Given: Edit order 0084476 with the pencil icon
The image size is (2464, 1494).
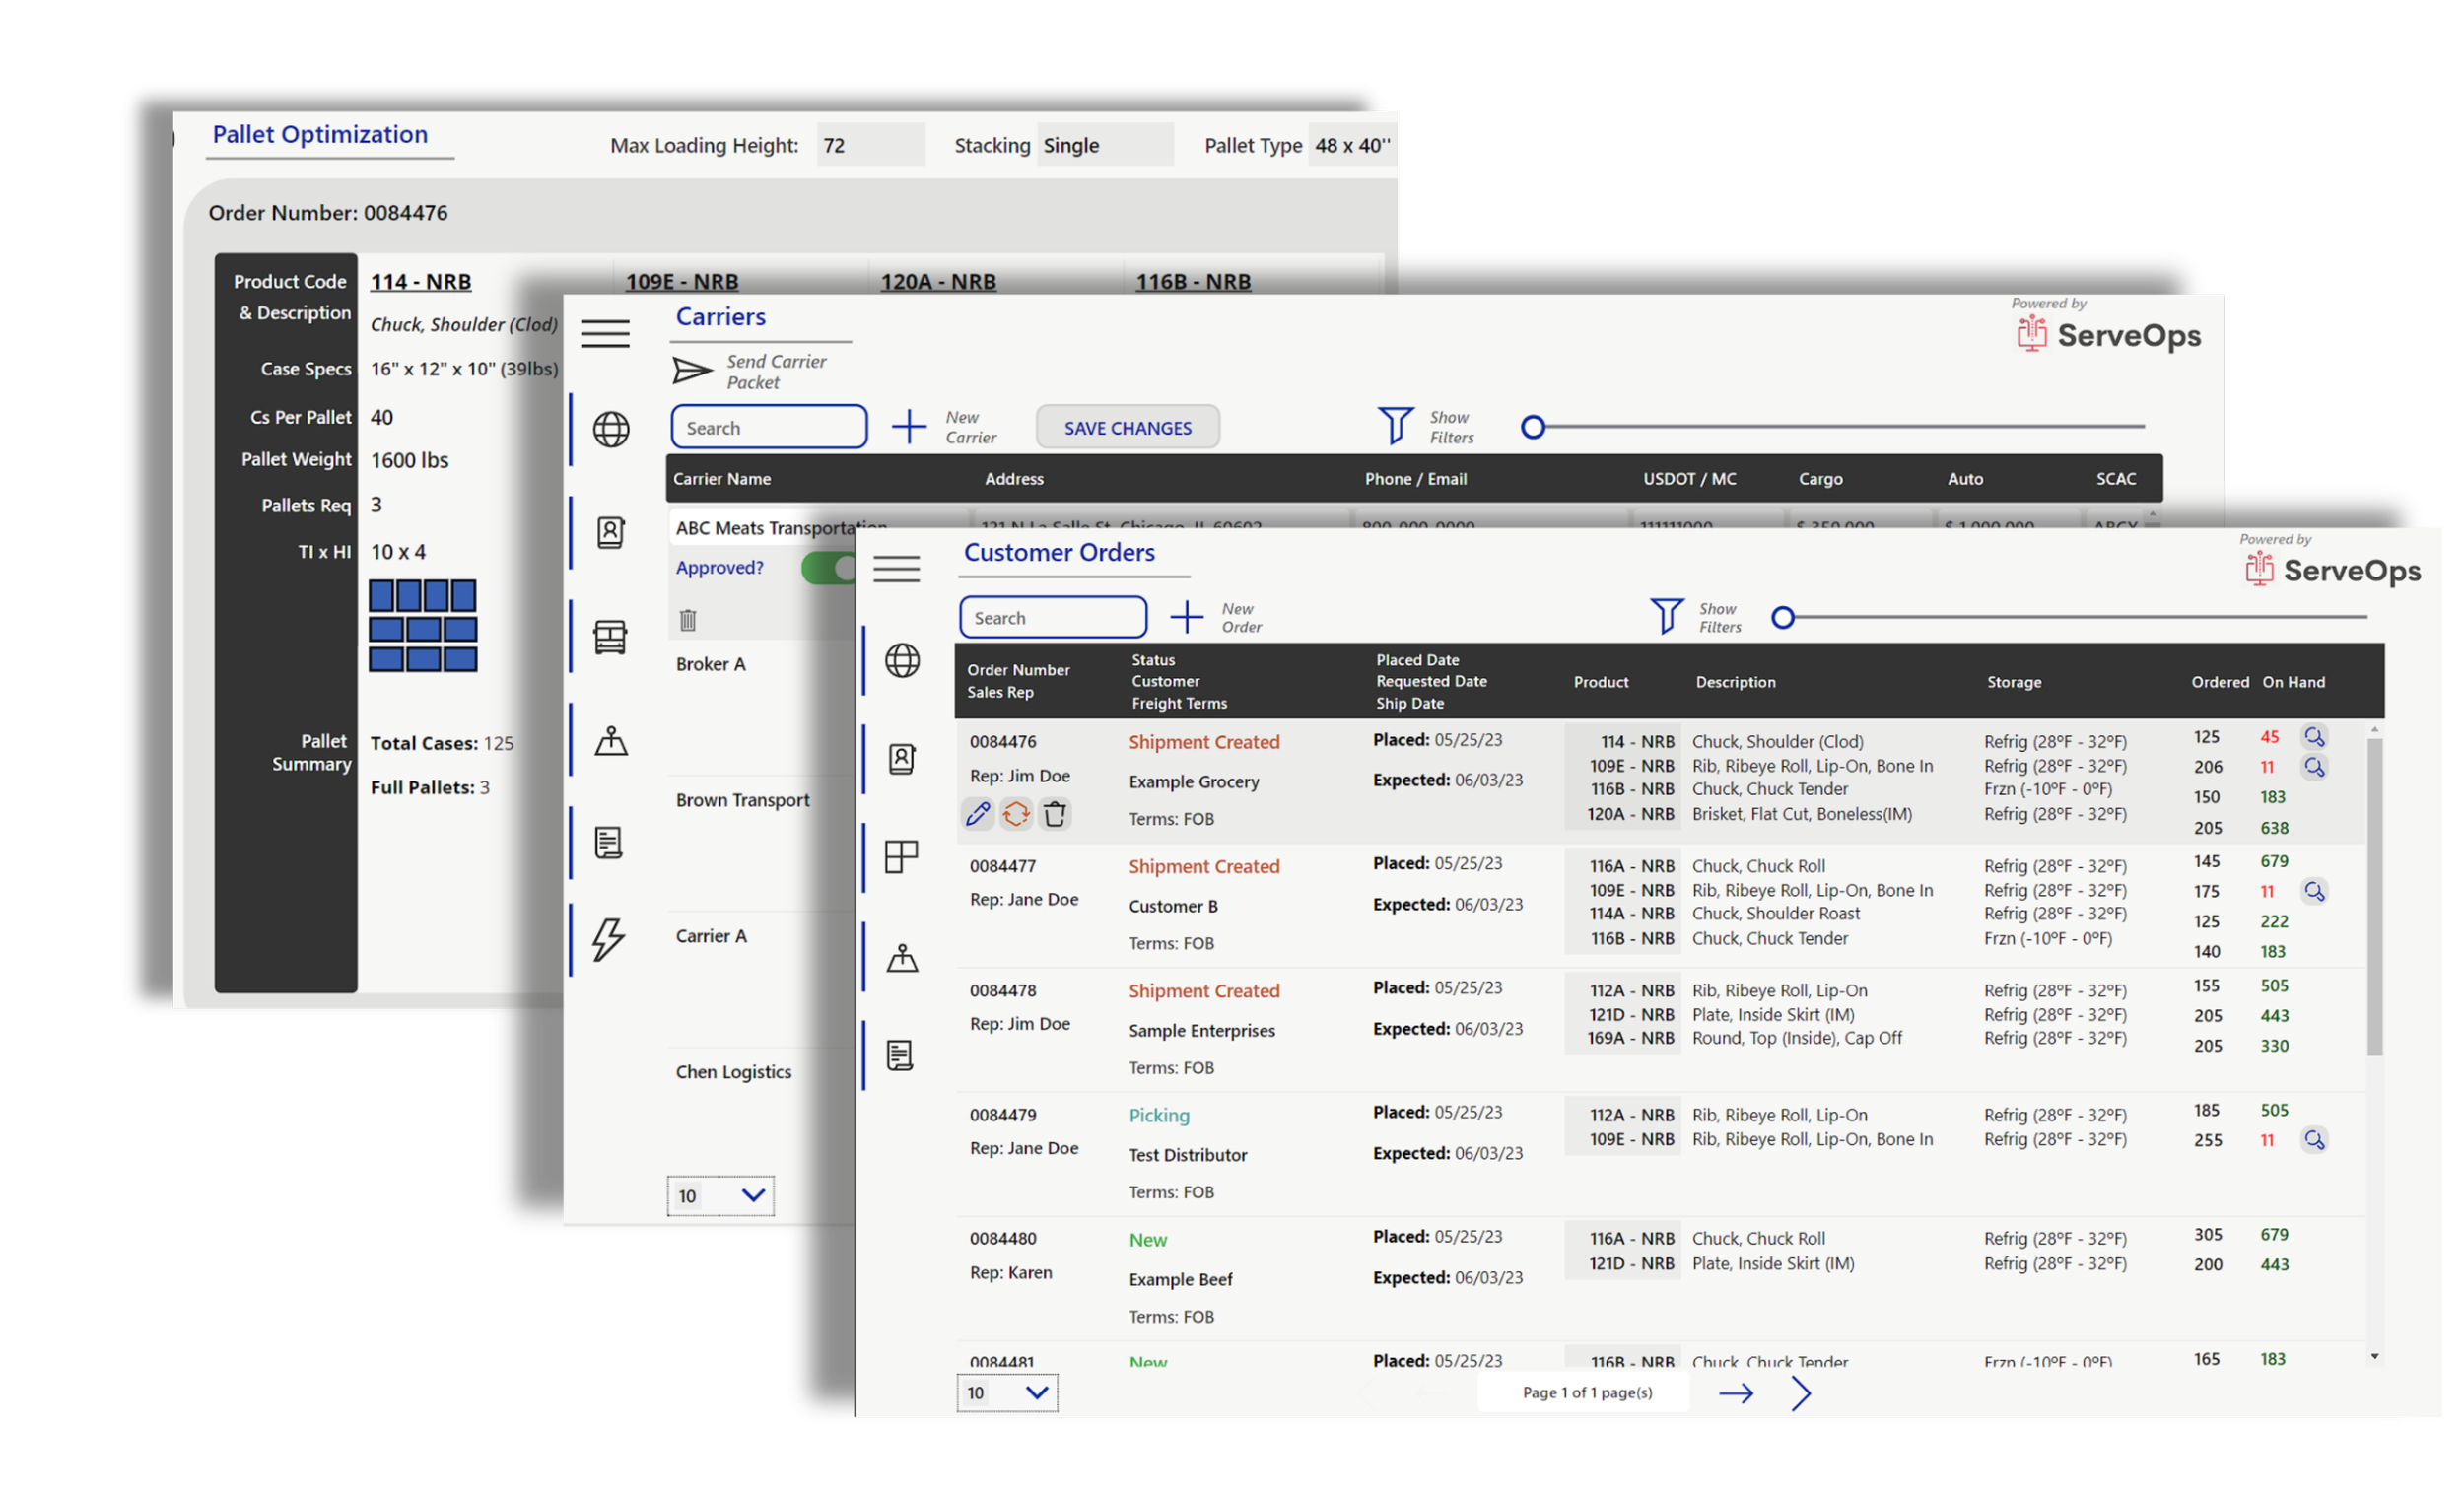Looking at the screenshot, I should tap(977, 814).
